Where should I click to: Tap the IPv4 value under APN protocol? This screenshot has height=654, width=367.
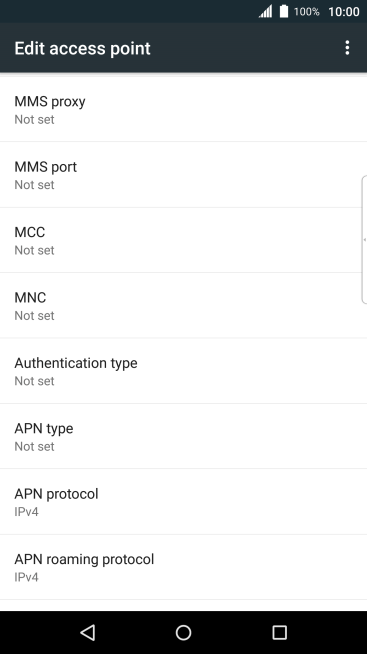[26, 512]
